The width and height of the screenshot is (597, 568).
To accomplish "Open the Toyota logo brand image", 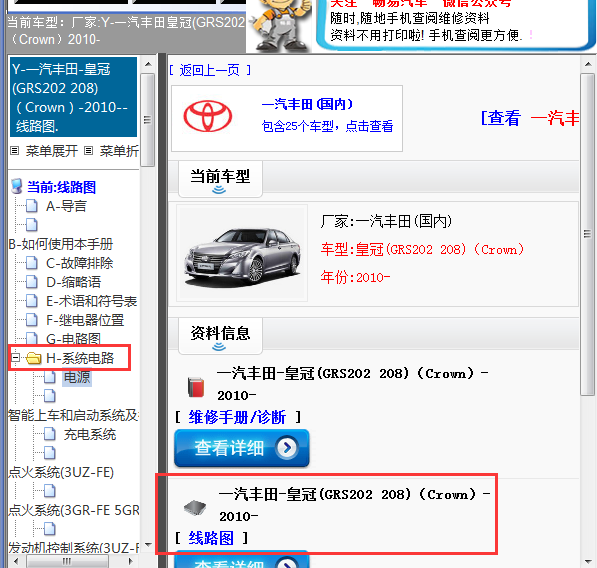I will [x=208, y=116].
